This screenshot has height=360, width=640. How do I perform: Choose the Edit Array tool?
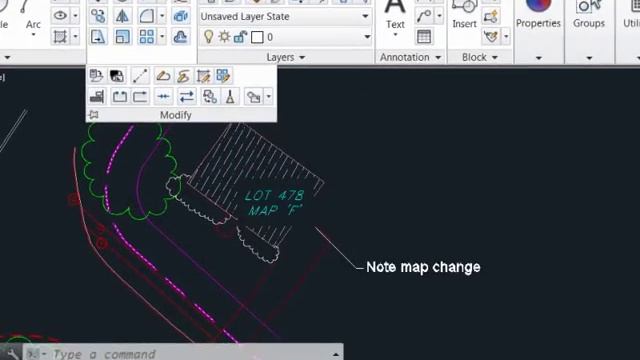pyautogui.click(x=223, y=76)
